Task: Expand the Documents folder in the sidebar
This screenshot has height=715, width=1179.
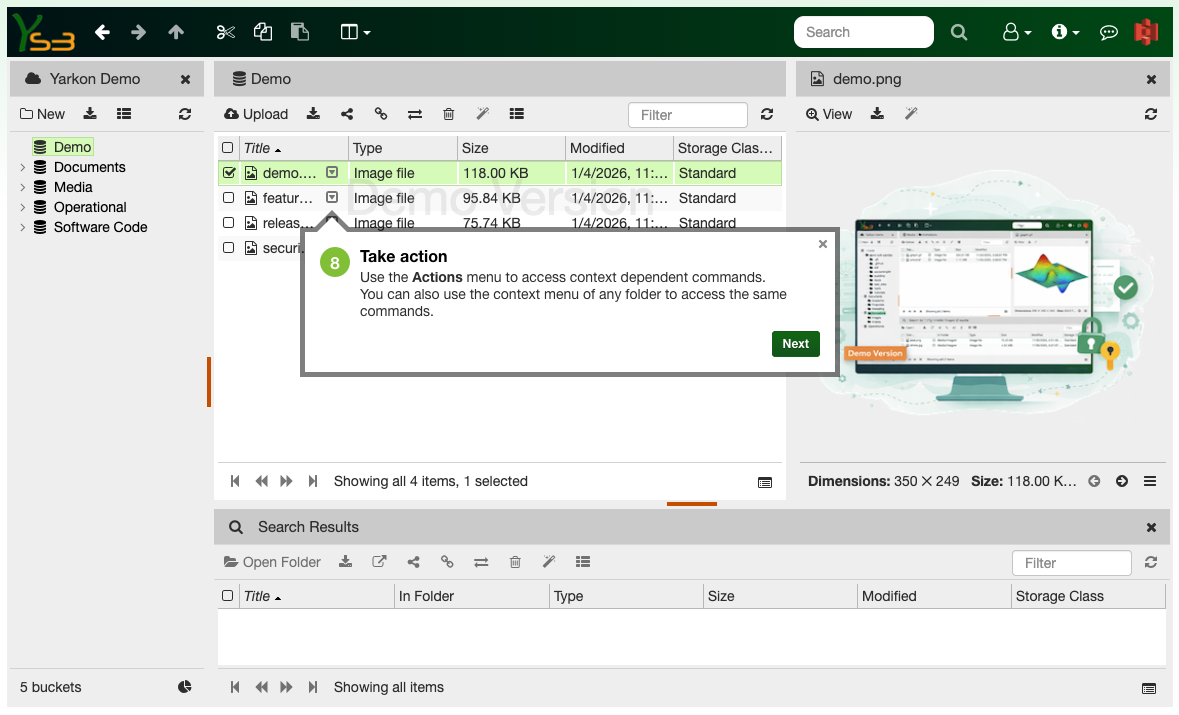Action: (22, 167)
